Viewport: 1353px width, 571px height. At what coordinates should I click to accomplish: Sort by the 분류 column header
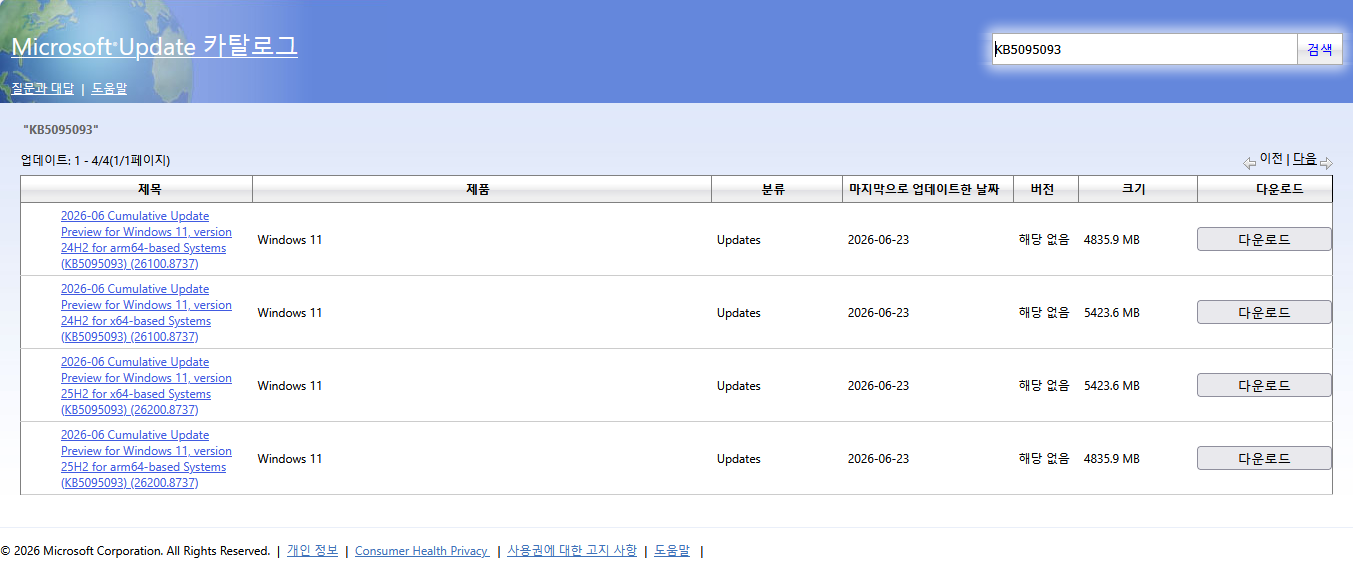777,189
